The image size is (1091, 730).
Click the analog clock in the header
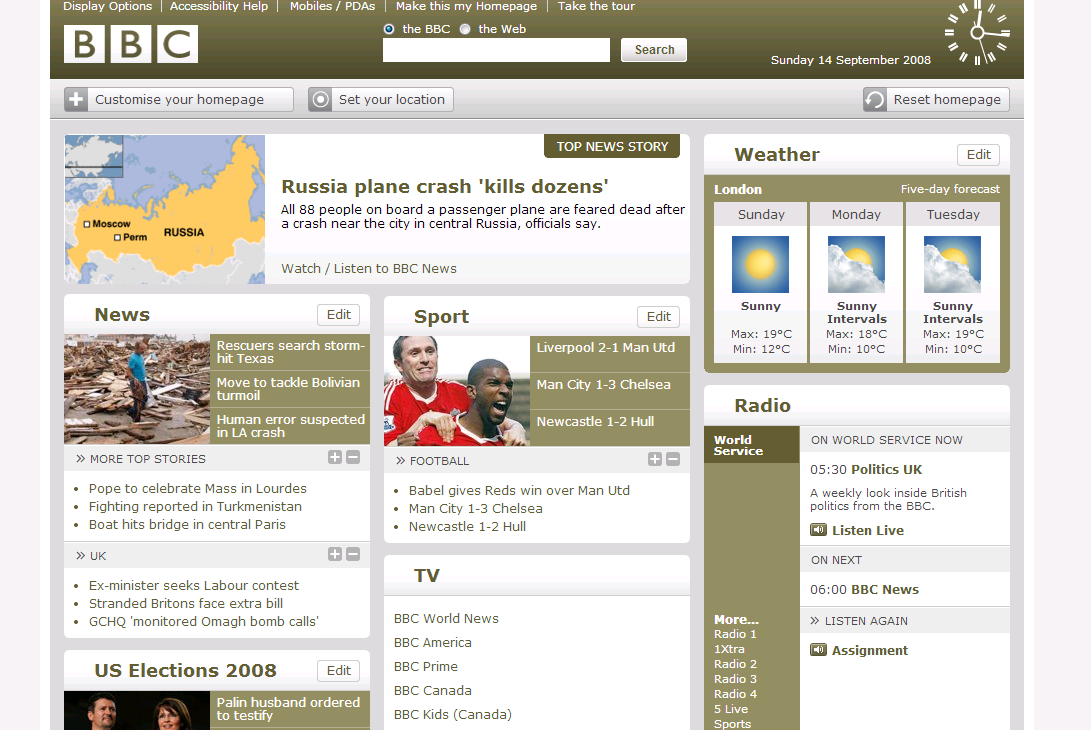pos(977,33)
